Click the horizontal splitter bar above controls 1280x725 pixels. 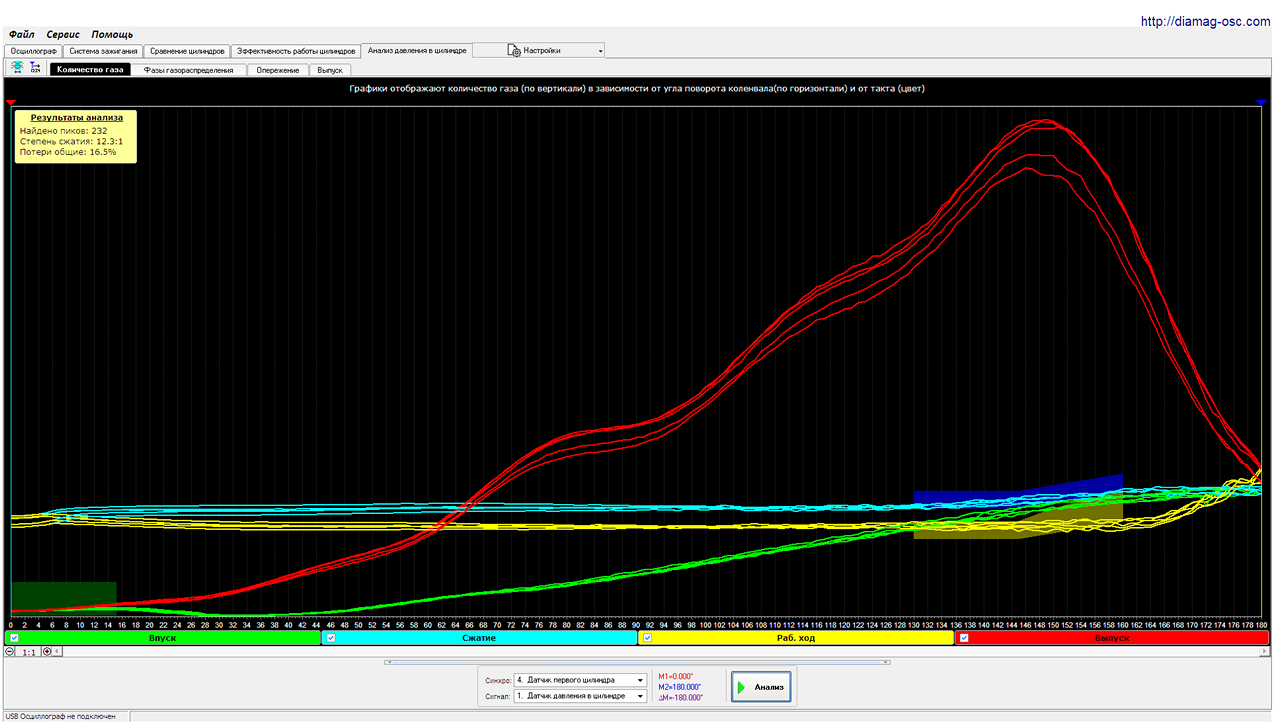tap(637, 661)
